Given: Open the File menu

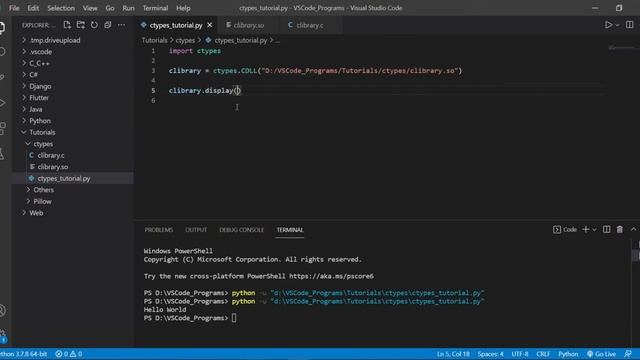Looking at the screenshot, I should coord(14,8).
